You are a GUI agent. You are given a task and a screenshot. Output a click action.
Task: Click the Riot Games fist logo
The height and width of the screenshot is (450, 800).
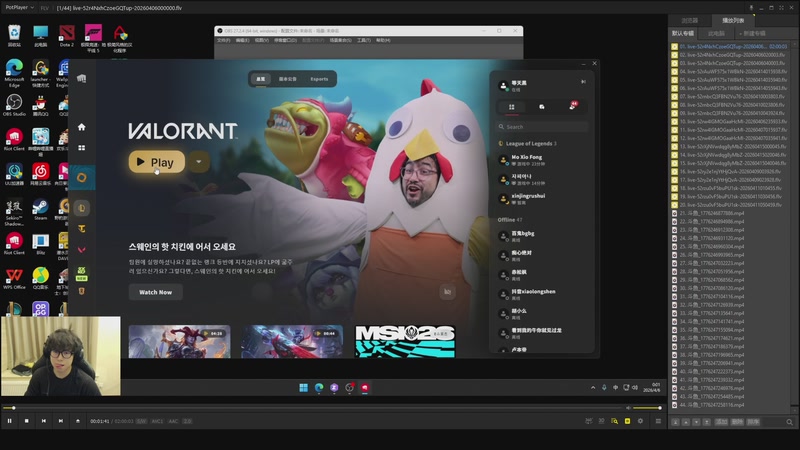click(82, 78)
